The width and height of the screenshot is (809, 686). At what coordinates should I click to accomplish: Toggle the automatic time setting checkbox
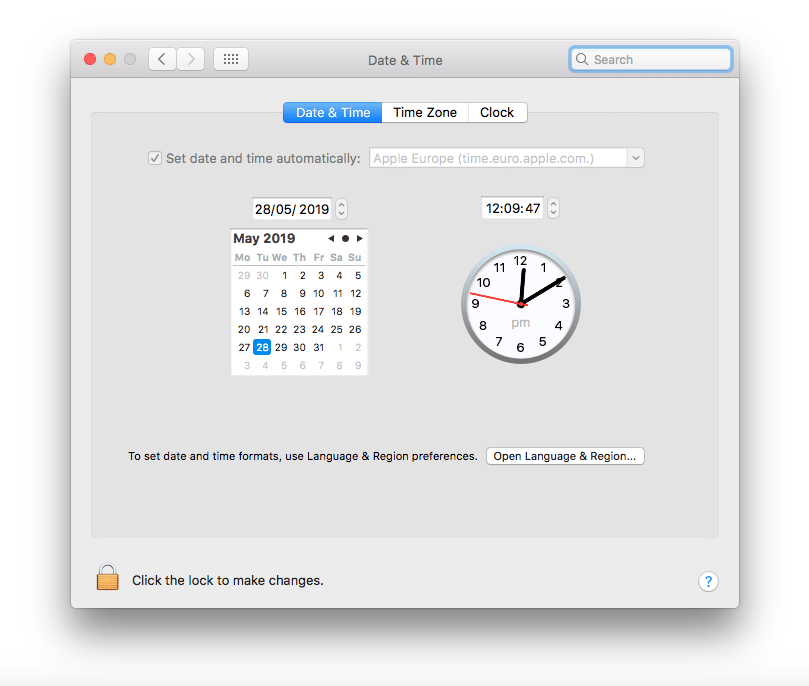click(x=155, y=157)
